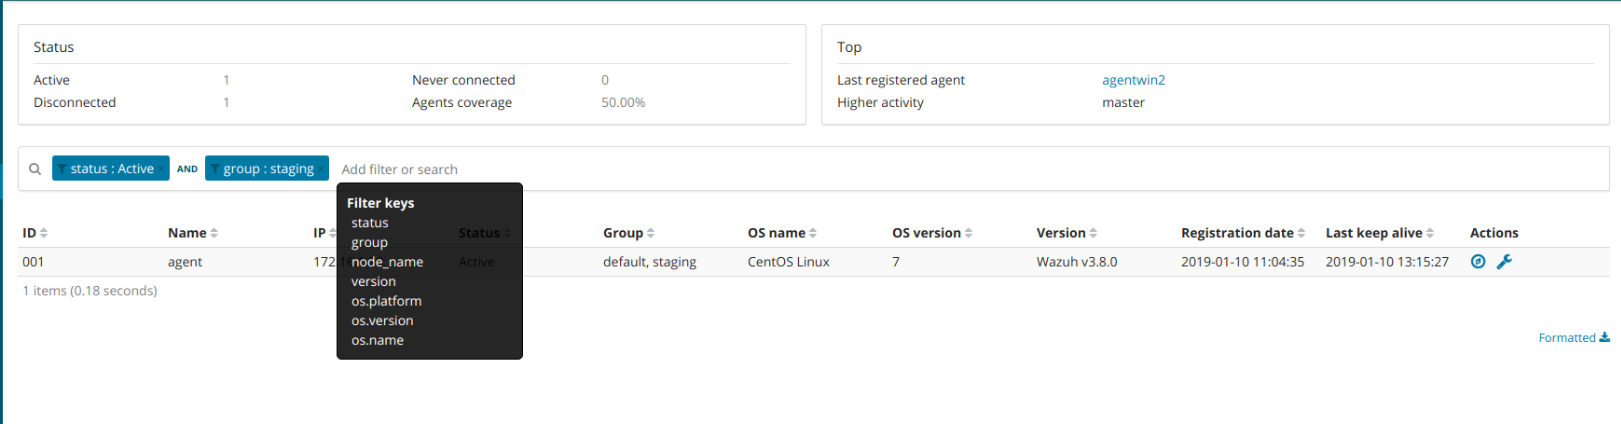Sort by OS version column
Viewport: 1621px width, 424px height.
coord(931,233)
